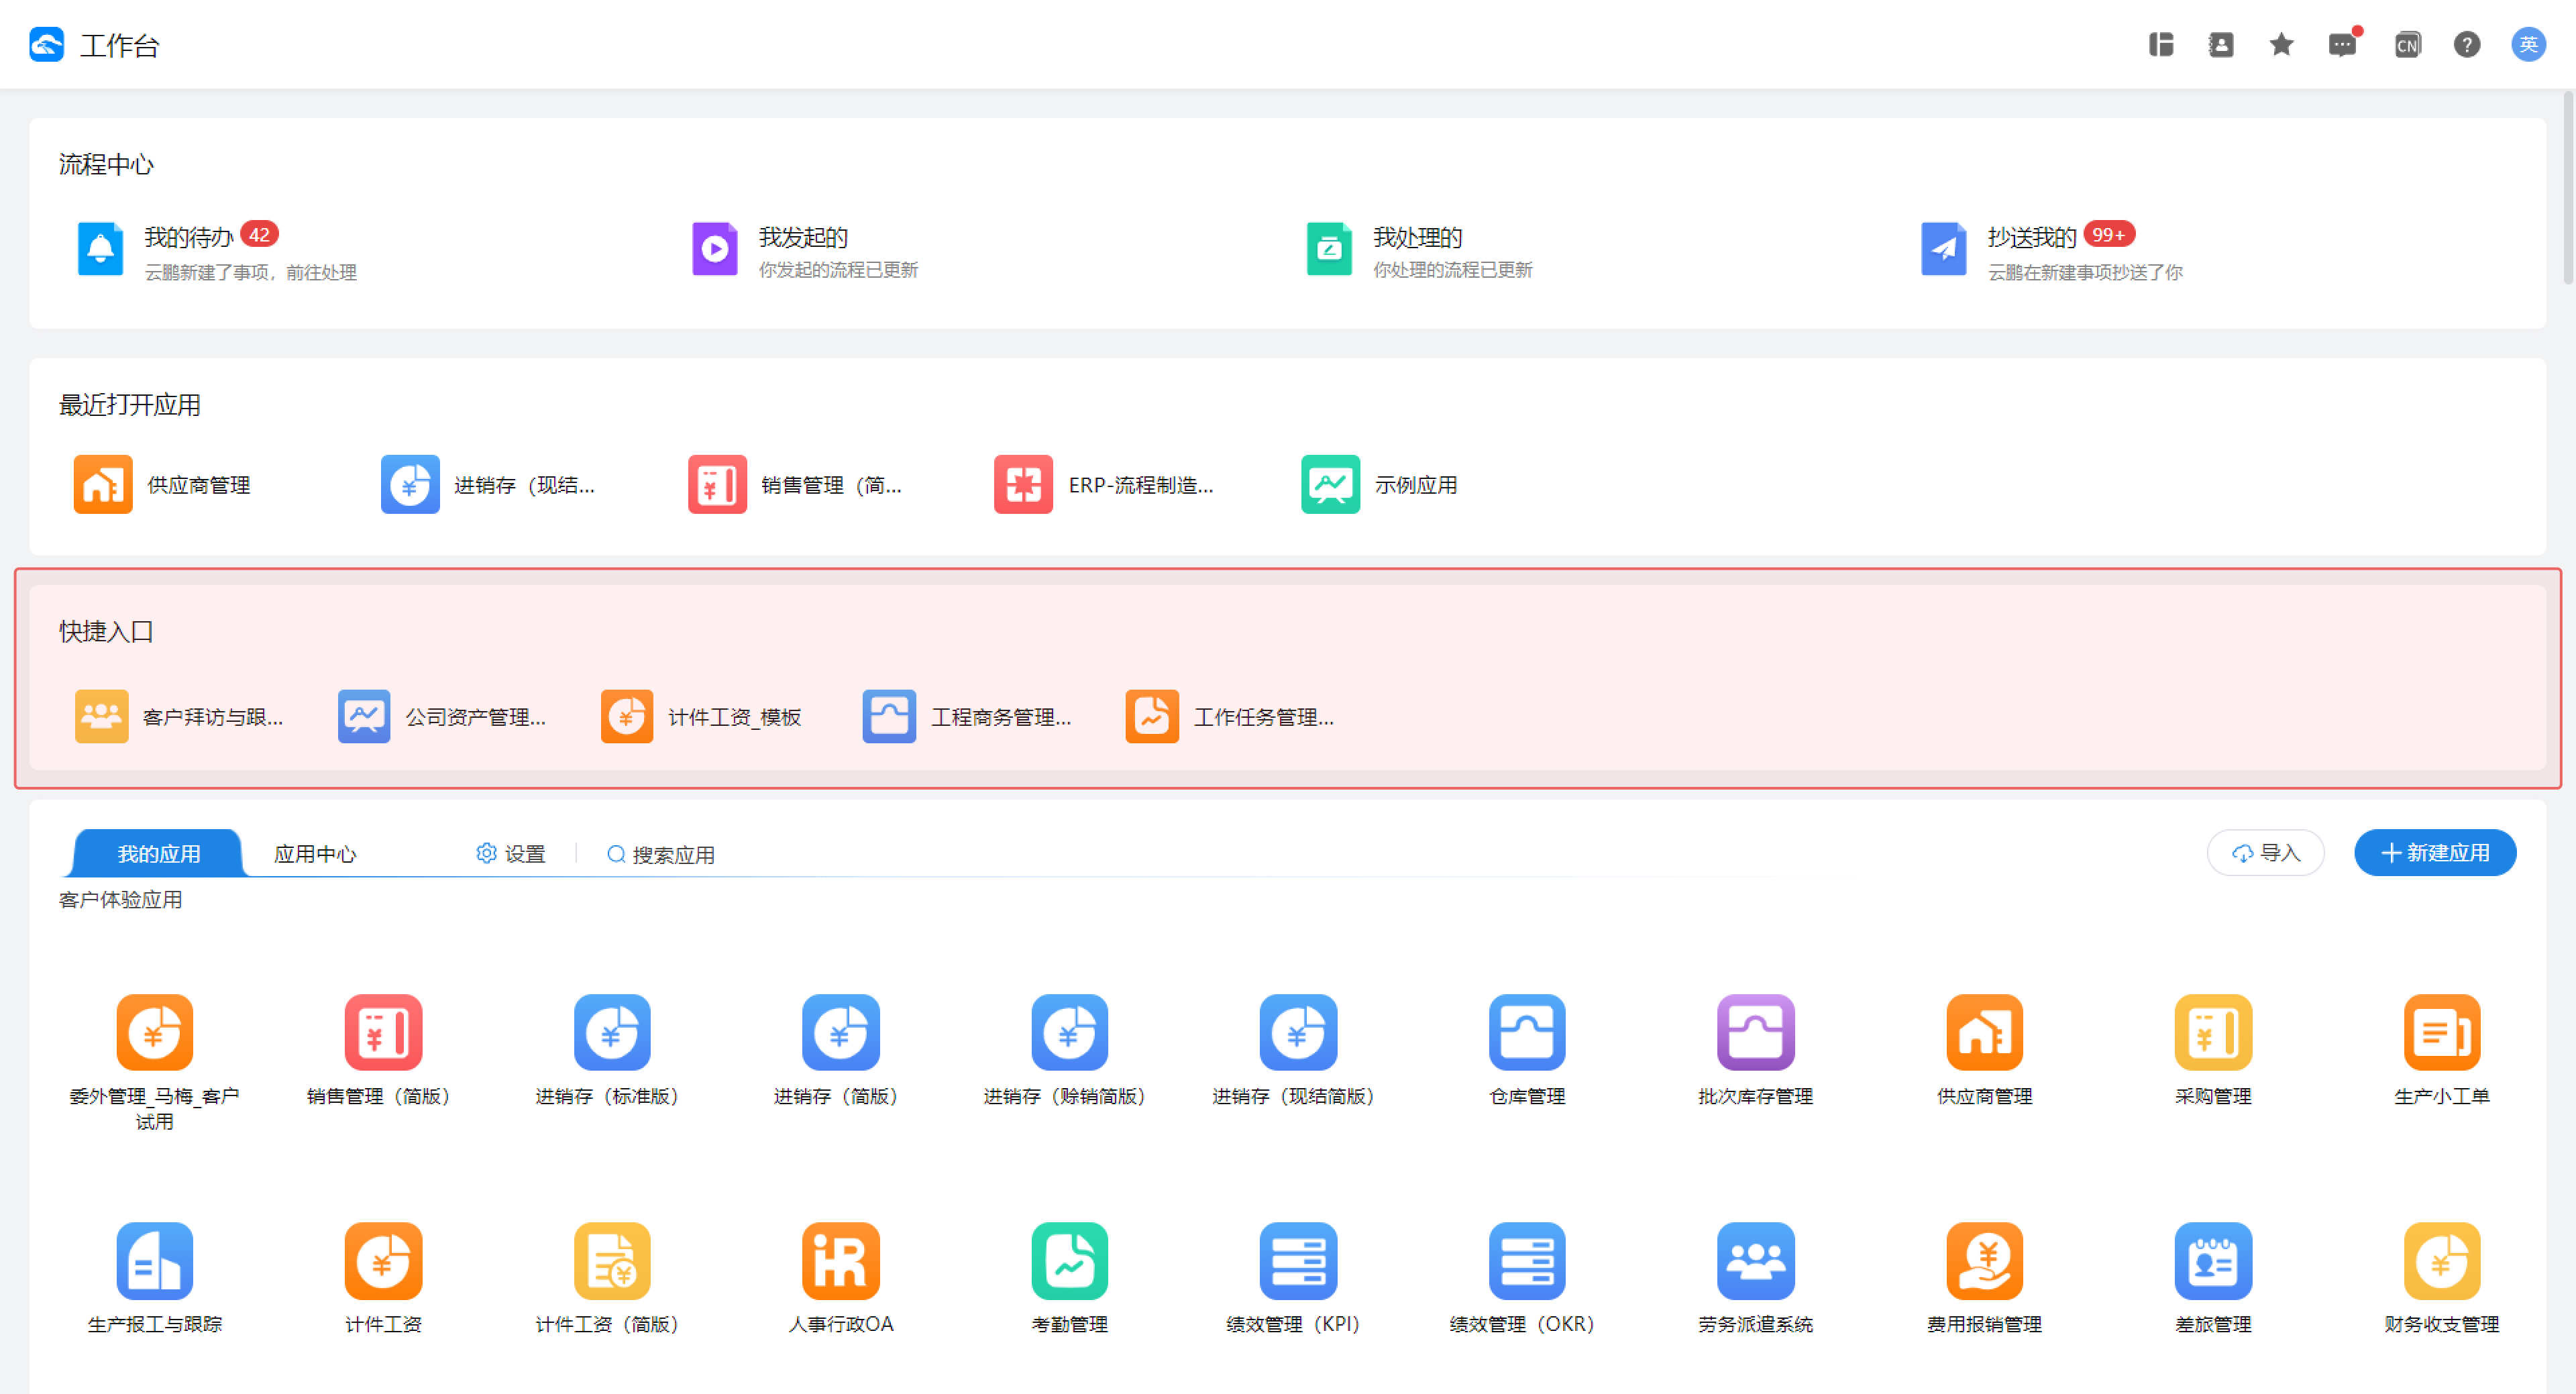This screenshot has height=1394, width=2576.
Task: Open recent app 供应商管理
Action: click(x=163, y=485)
